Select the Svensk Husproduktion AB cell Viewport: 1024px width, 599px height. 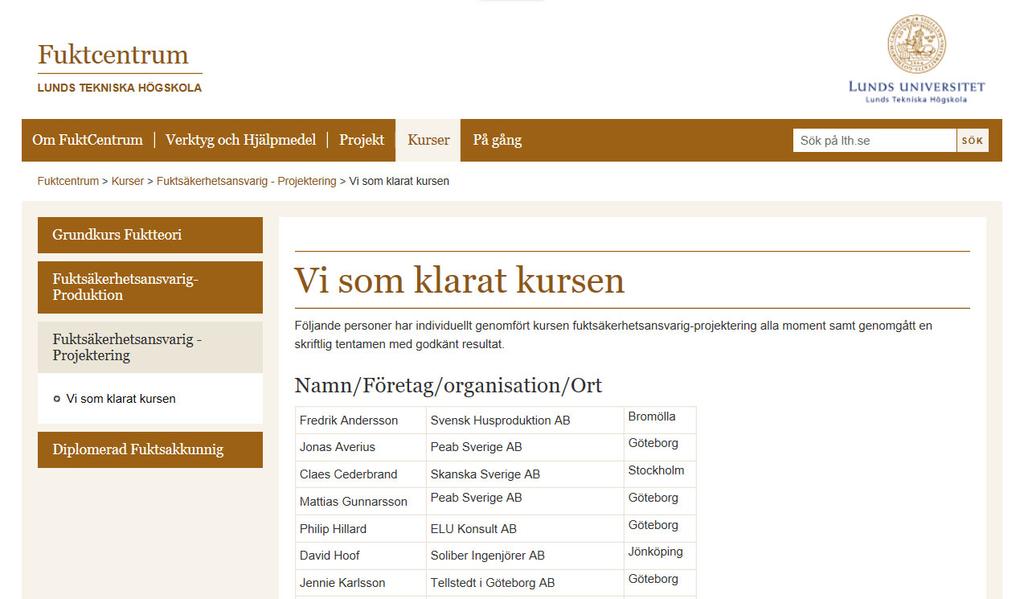(524, 420)
